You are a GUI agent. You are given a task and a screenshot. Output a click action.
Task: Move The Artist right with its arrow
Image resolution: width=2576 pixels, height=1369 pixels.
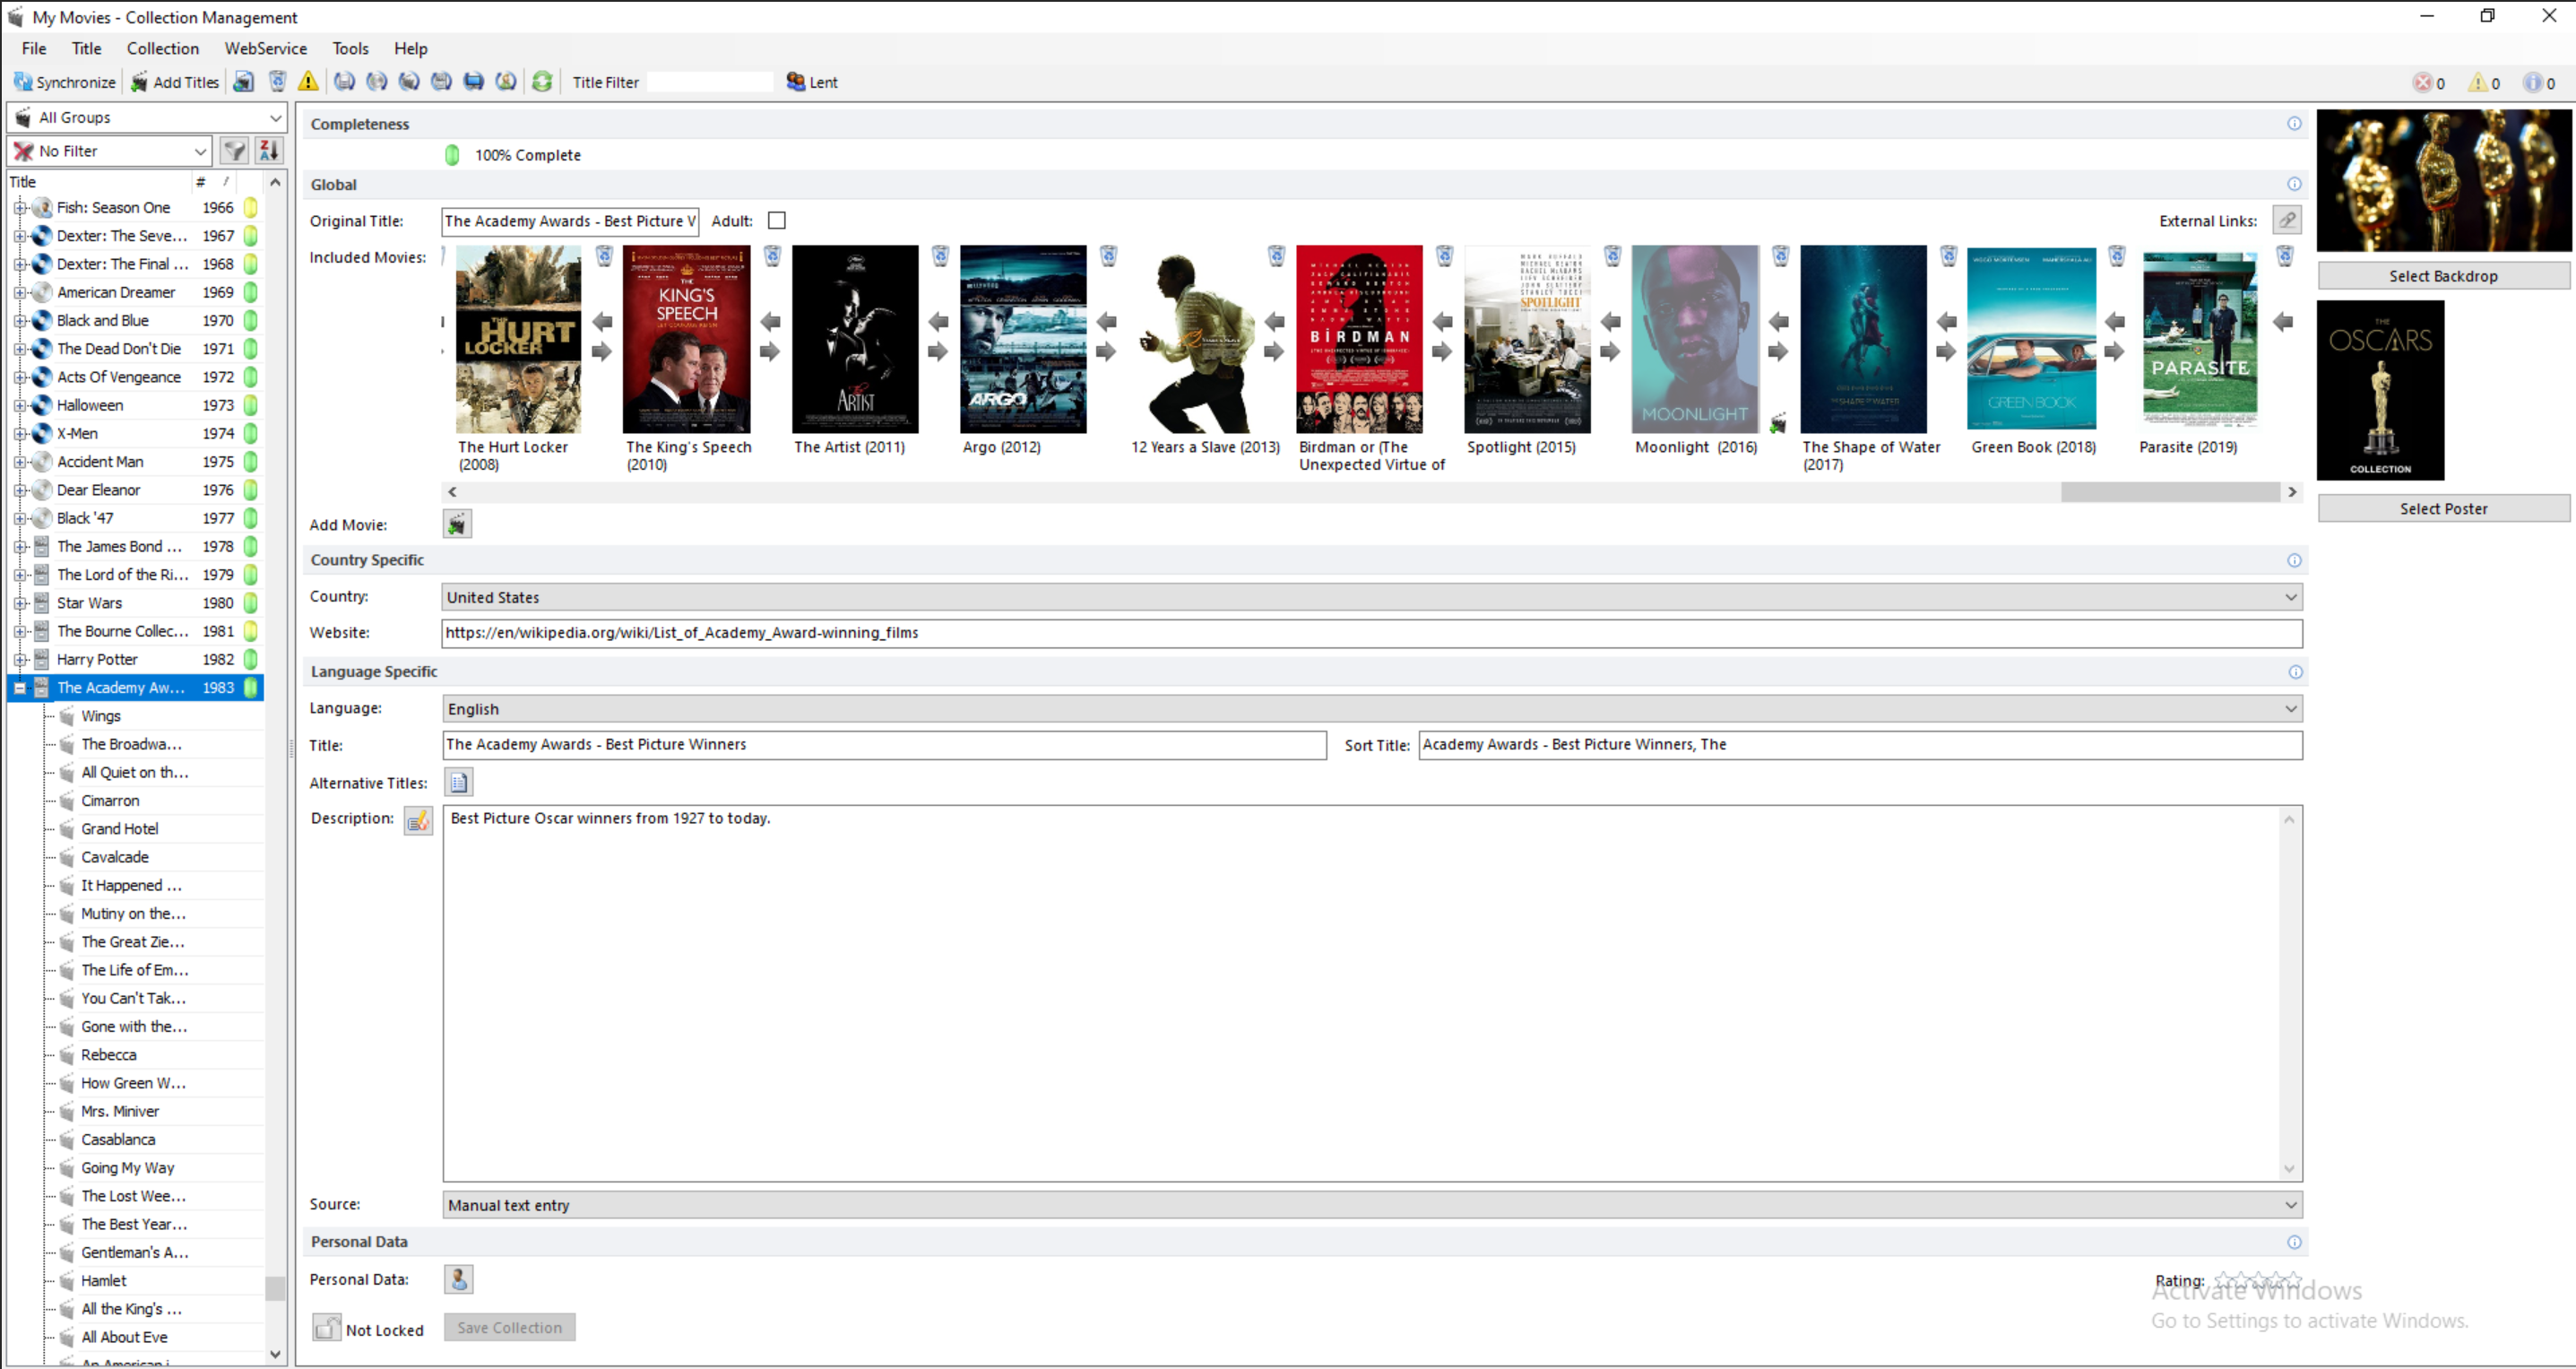tap(938, 351)
